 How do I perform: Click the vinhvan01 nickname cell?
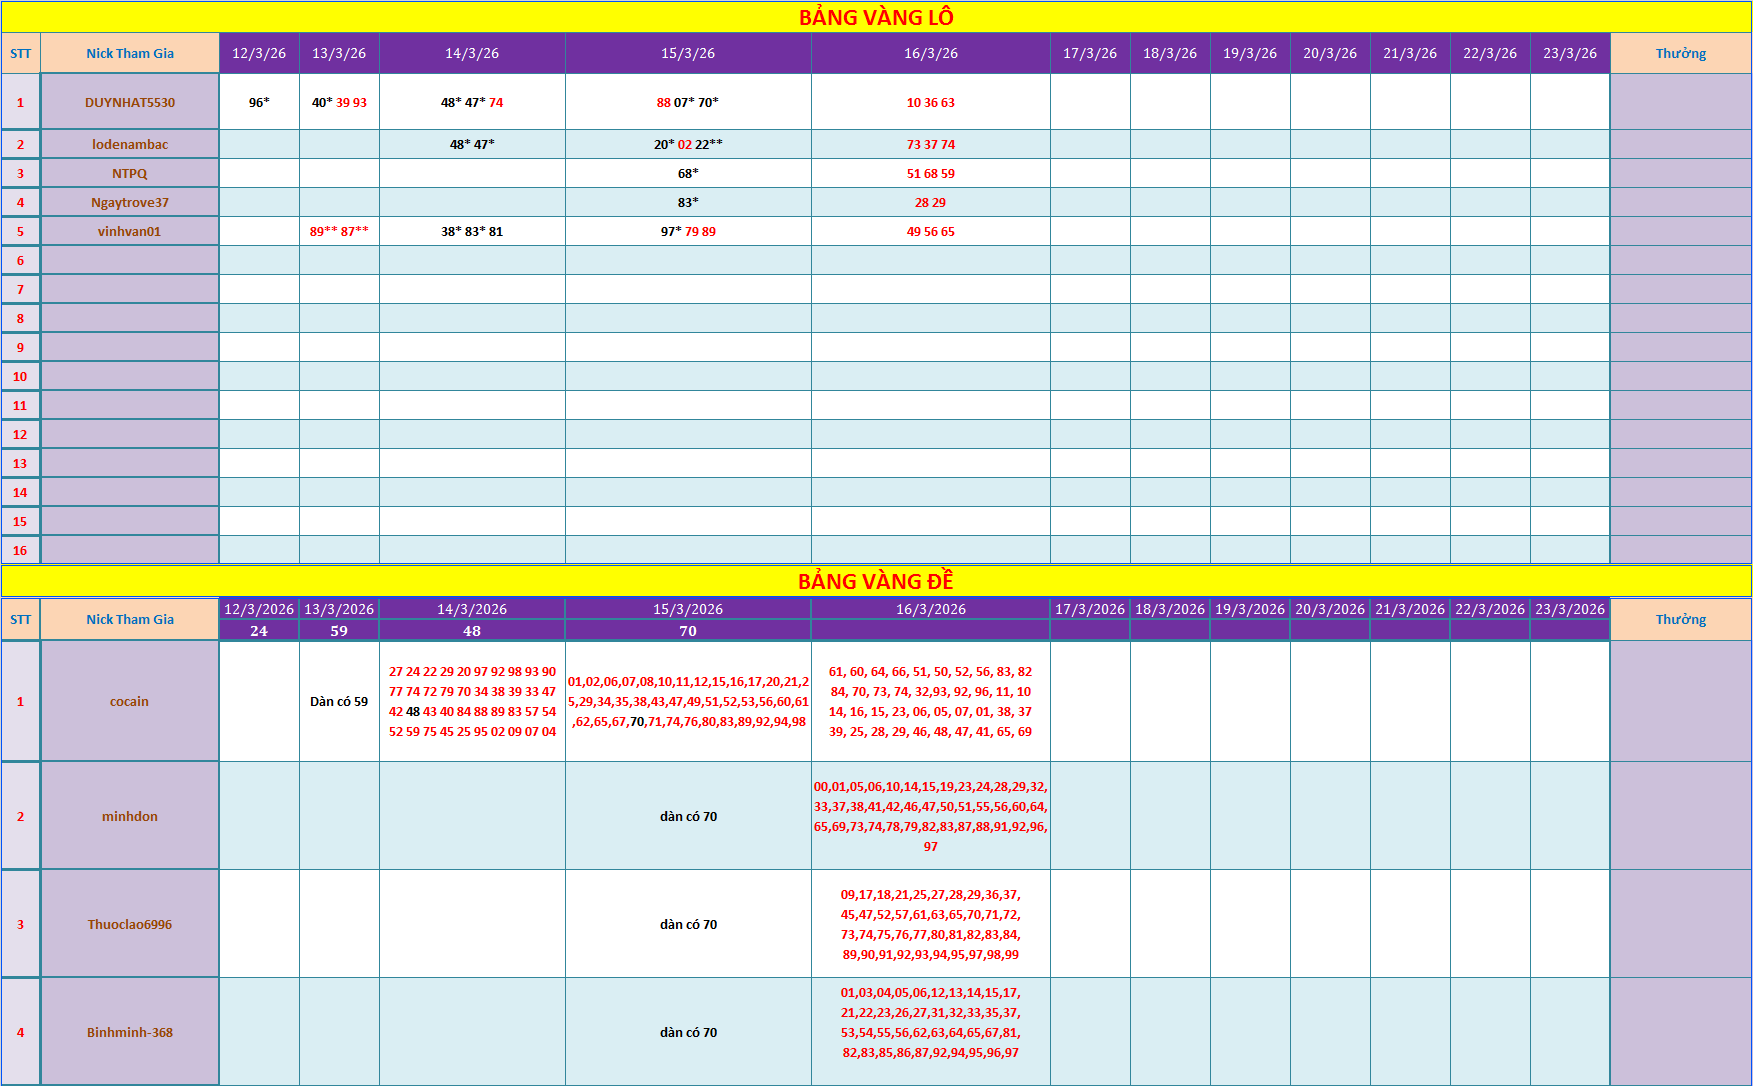tap(130, 231)
